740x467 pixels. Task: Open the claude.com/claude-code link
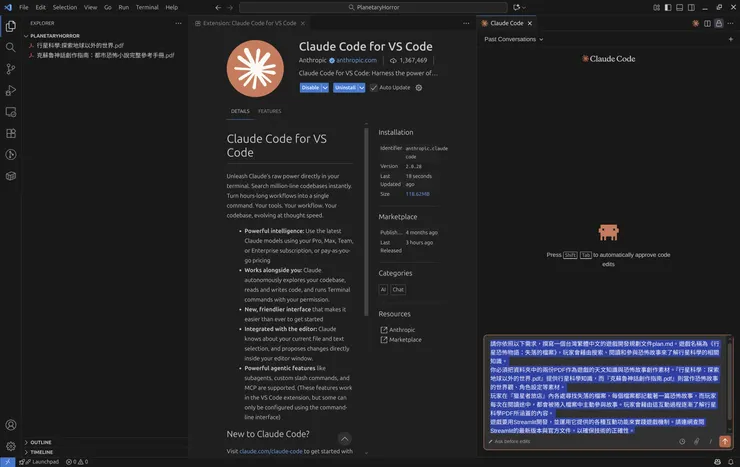pos(271,451)
